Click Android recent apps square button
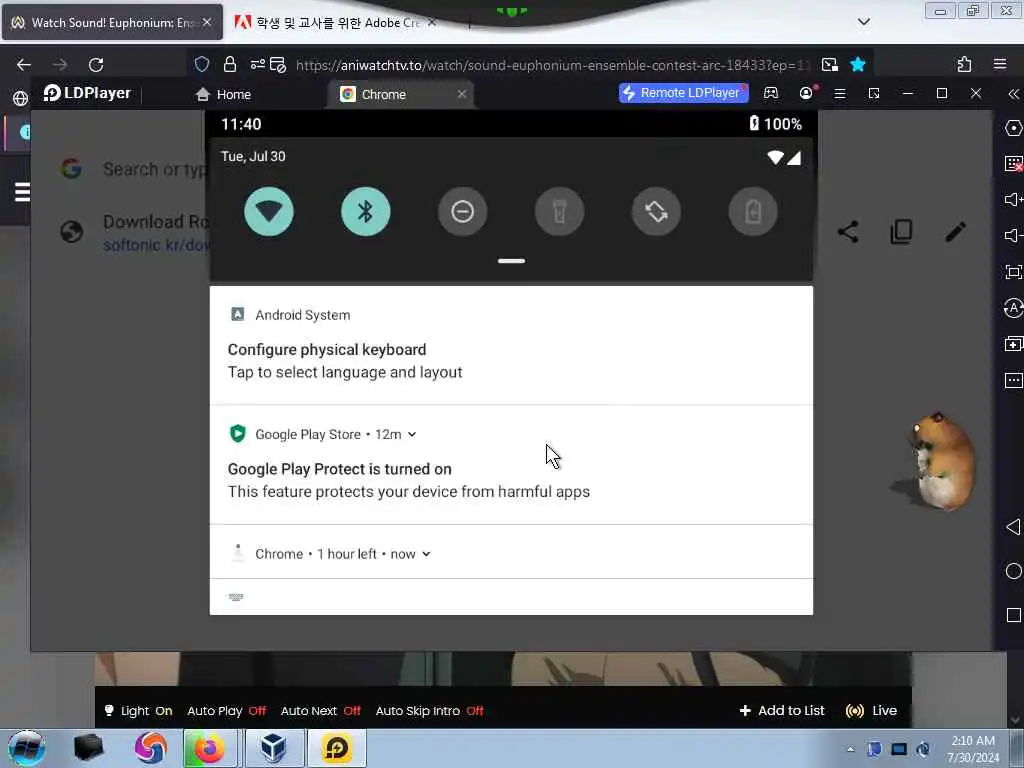 point(1013,615)
